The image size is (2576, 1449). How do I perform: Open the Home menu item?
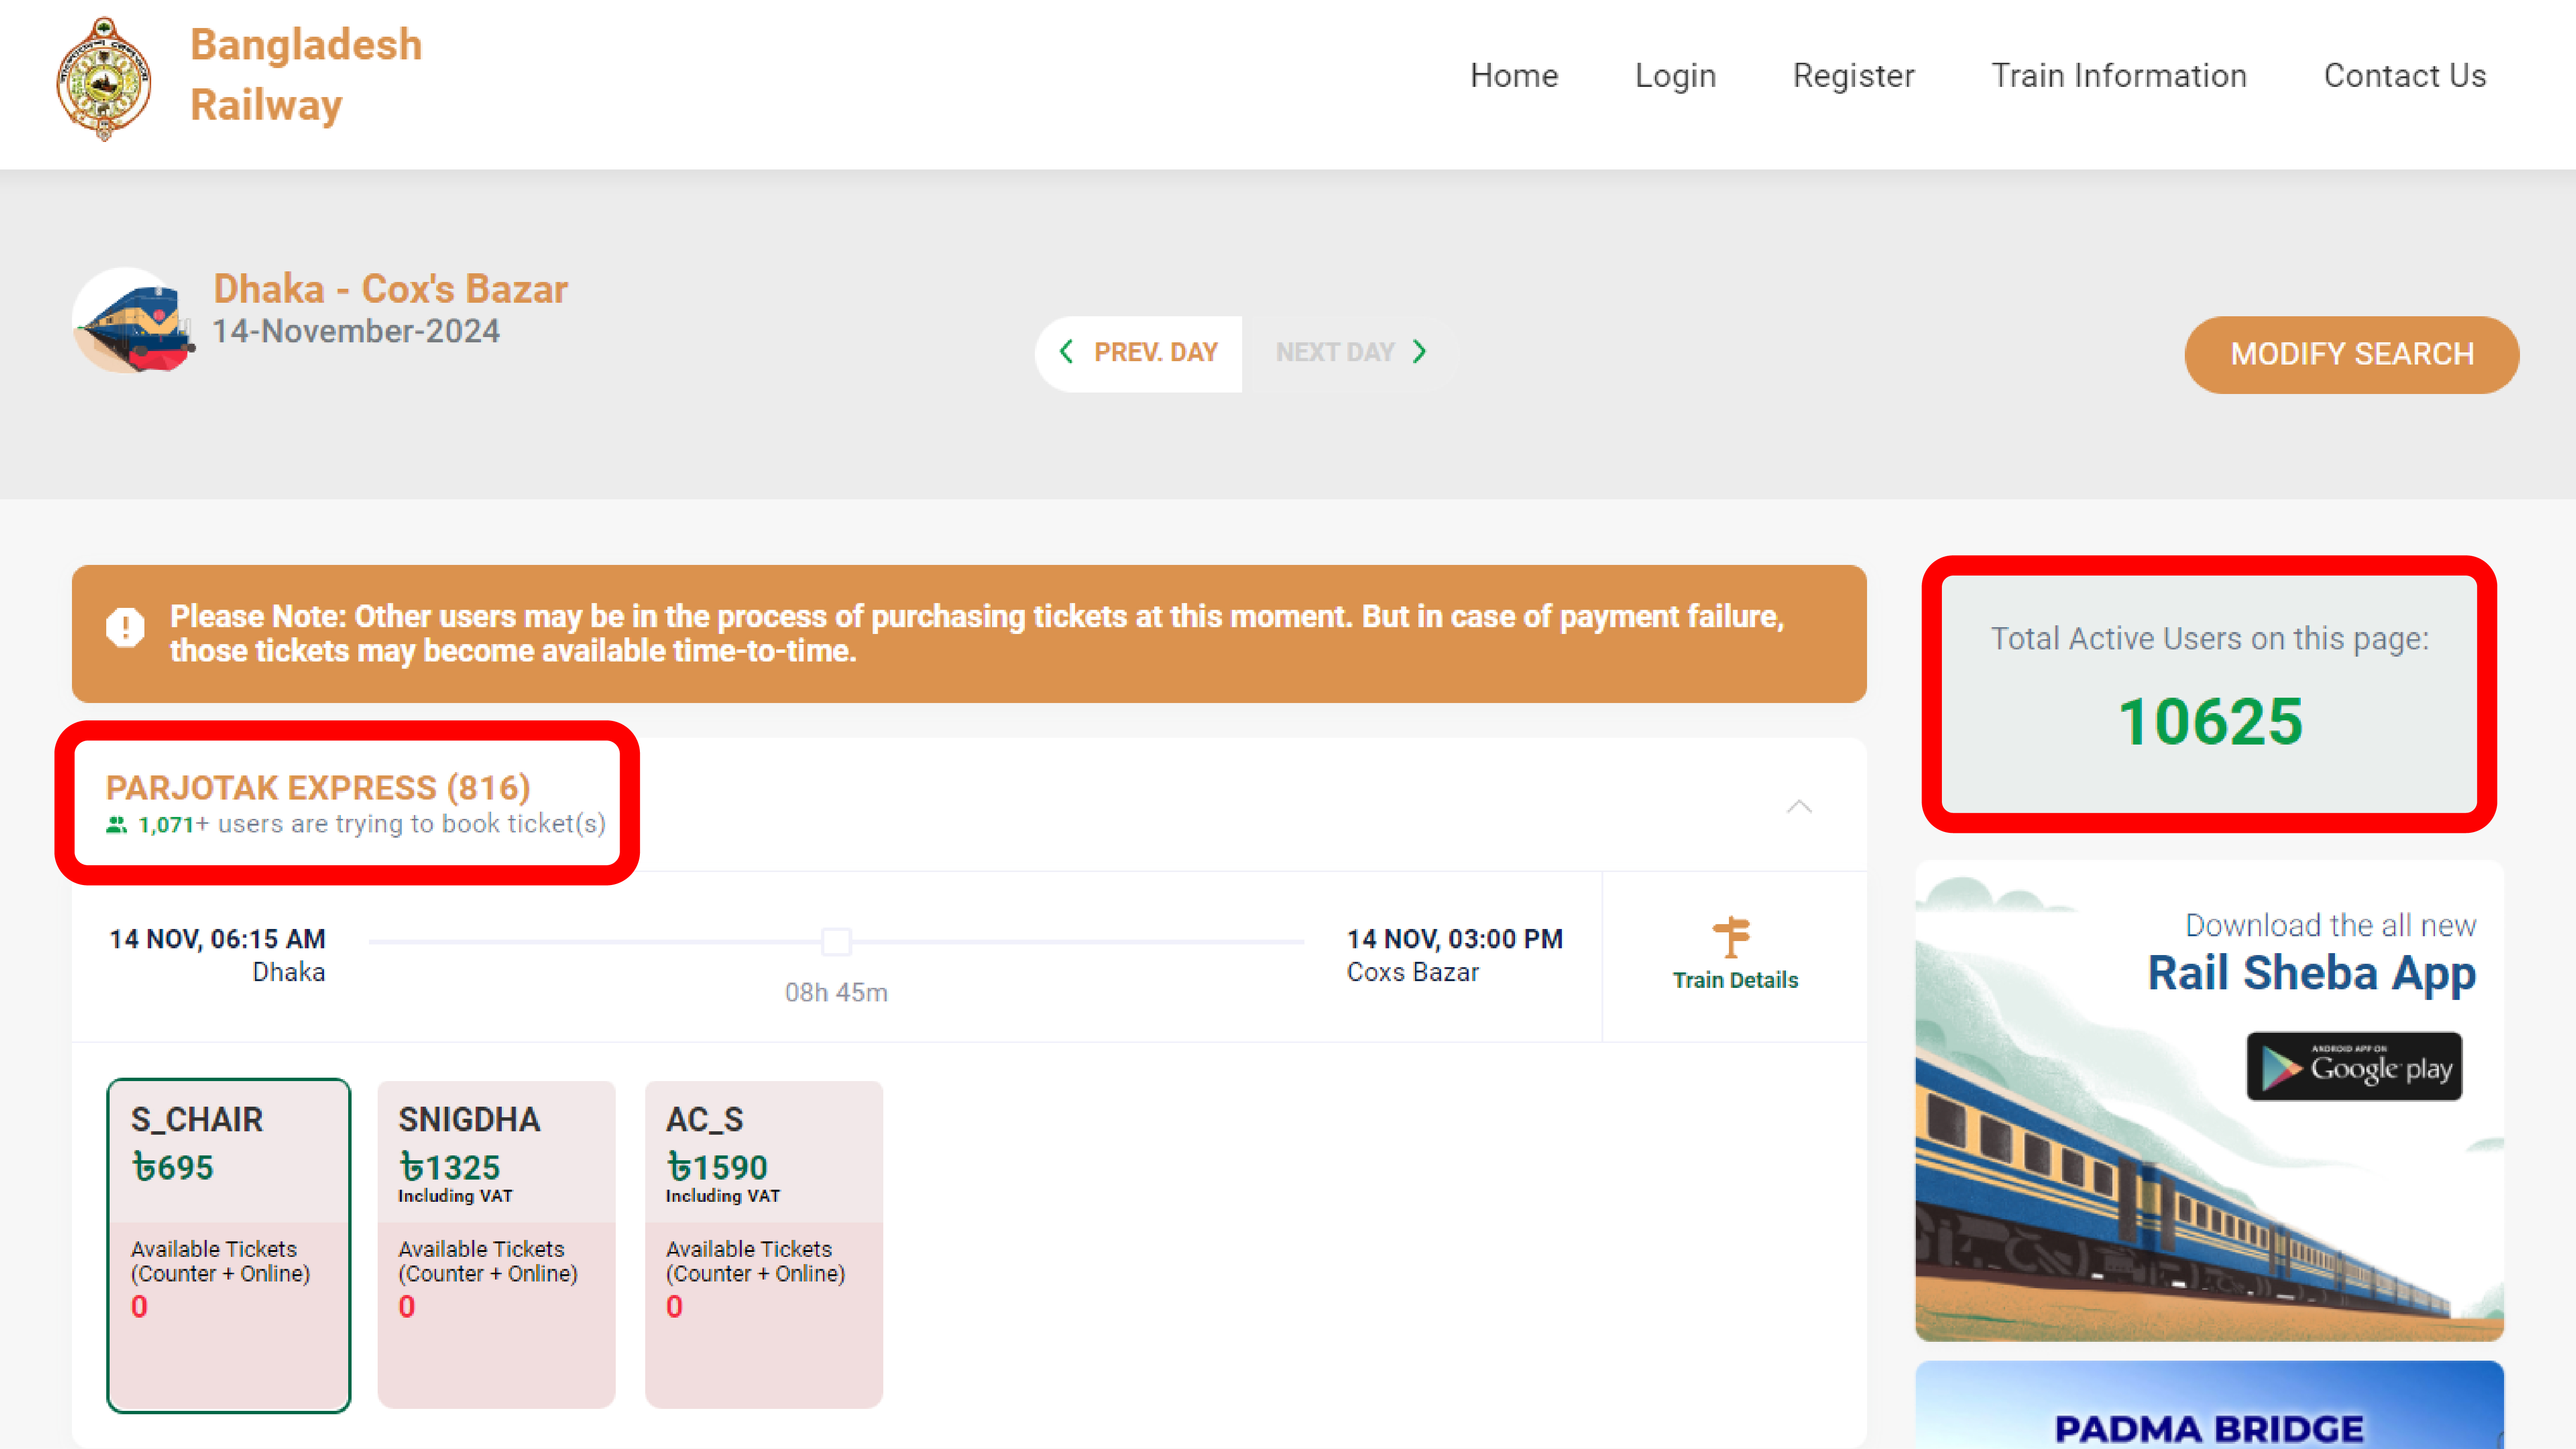point(1514,76)
